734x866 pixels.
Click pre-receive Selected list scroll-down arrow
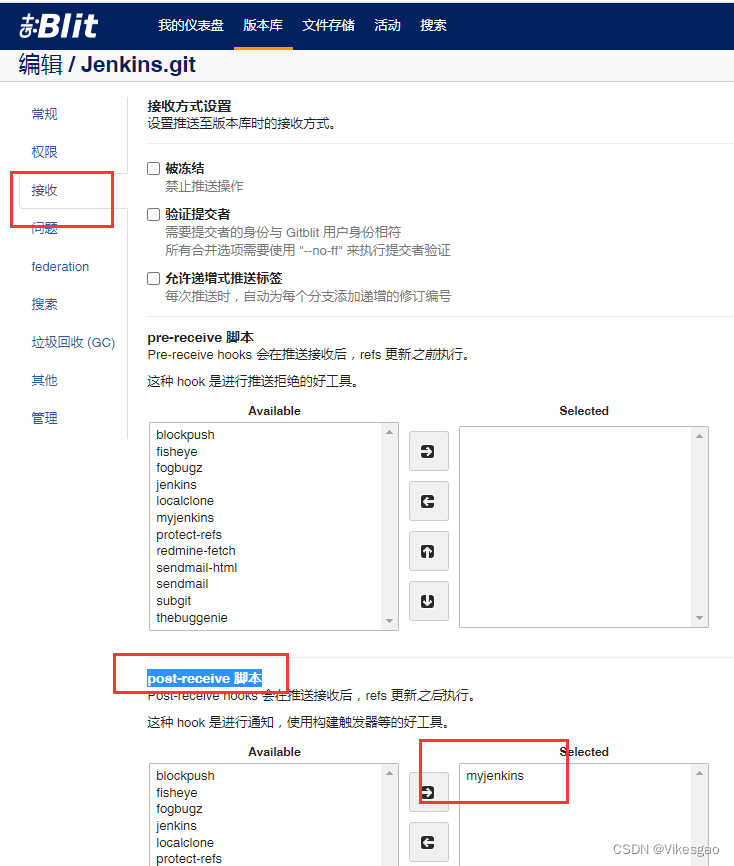click(x=699, y=618)
